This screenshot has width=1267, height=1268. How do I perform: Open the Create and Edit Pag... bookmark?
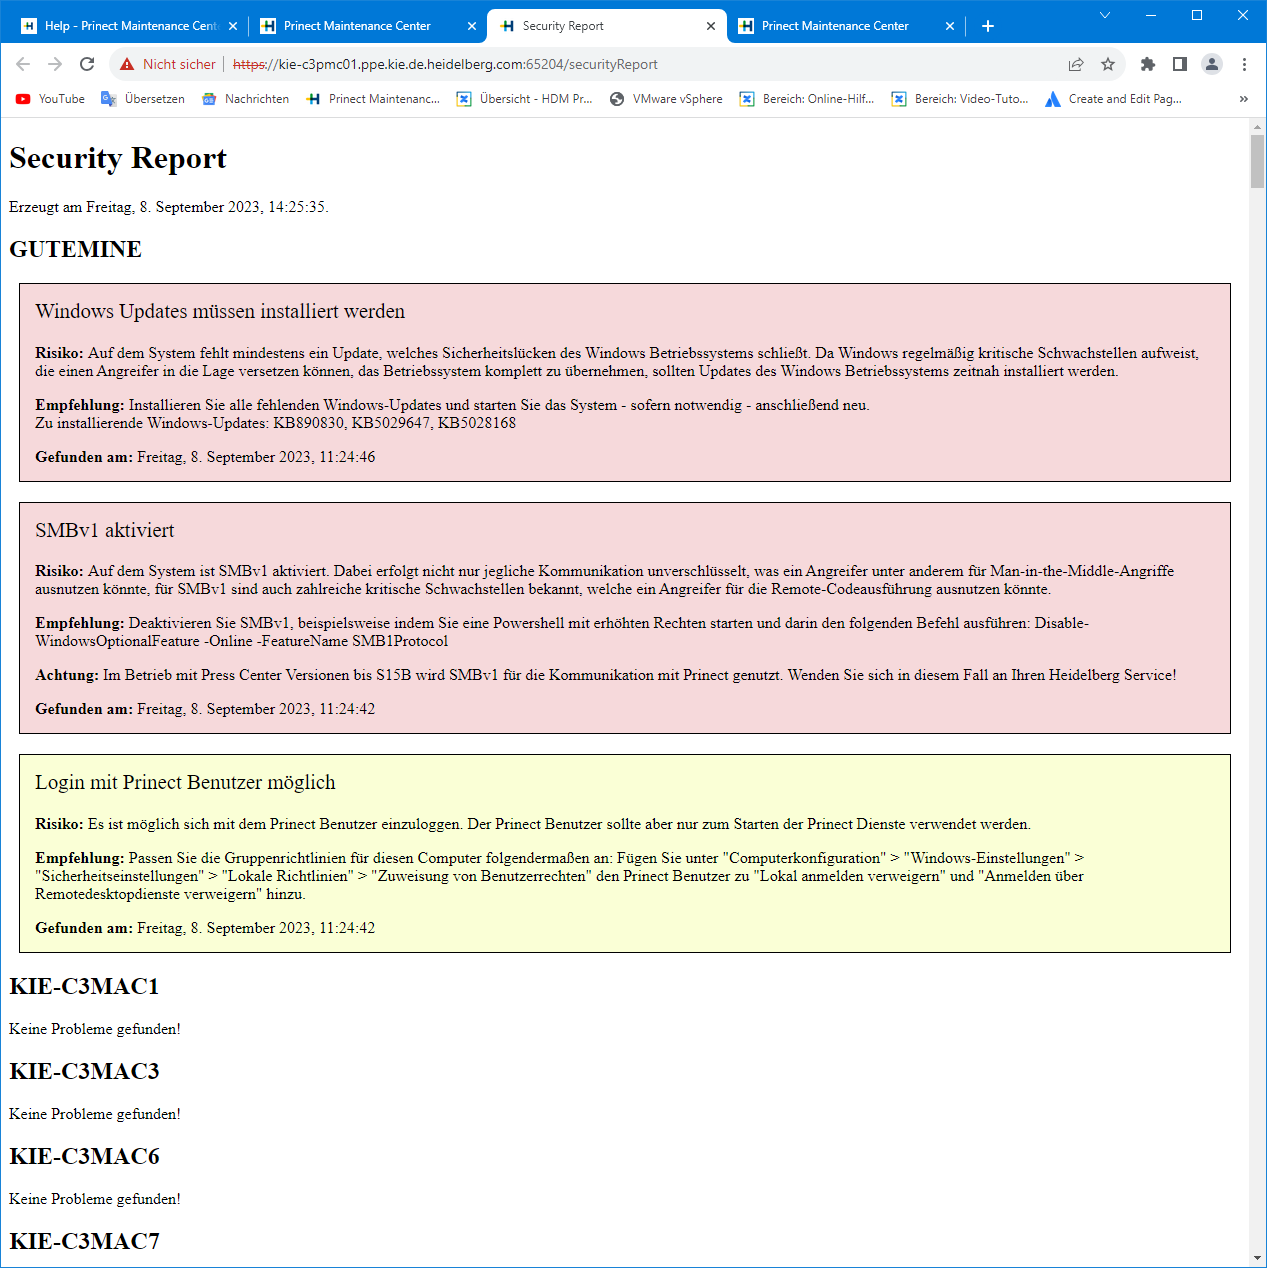click(1113, 99)
